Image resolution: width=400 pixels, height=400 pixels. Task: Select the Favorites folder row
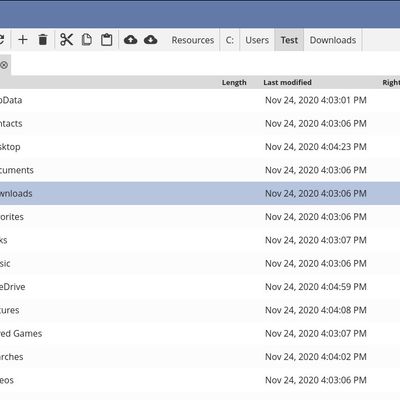click(200, 217)
